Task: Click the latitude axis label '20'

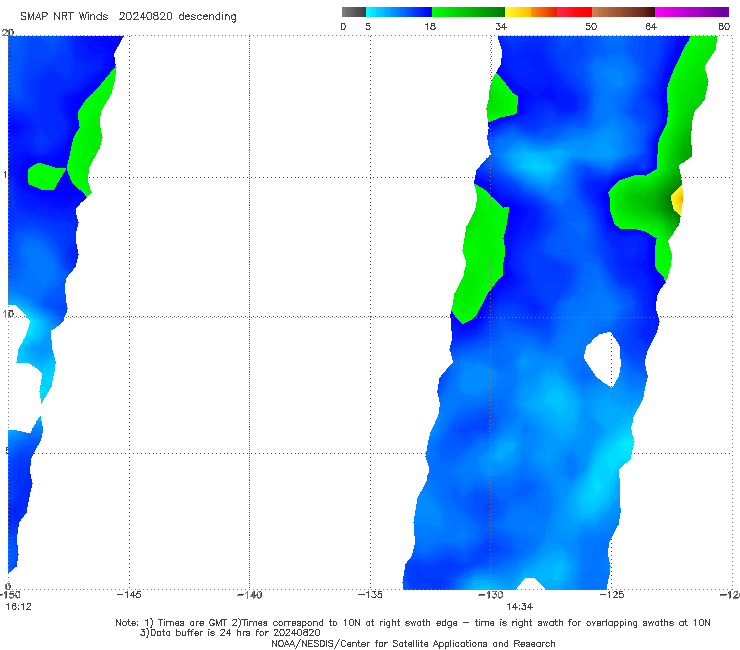Action: (8, 33)
